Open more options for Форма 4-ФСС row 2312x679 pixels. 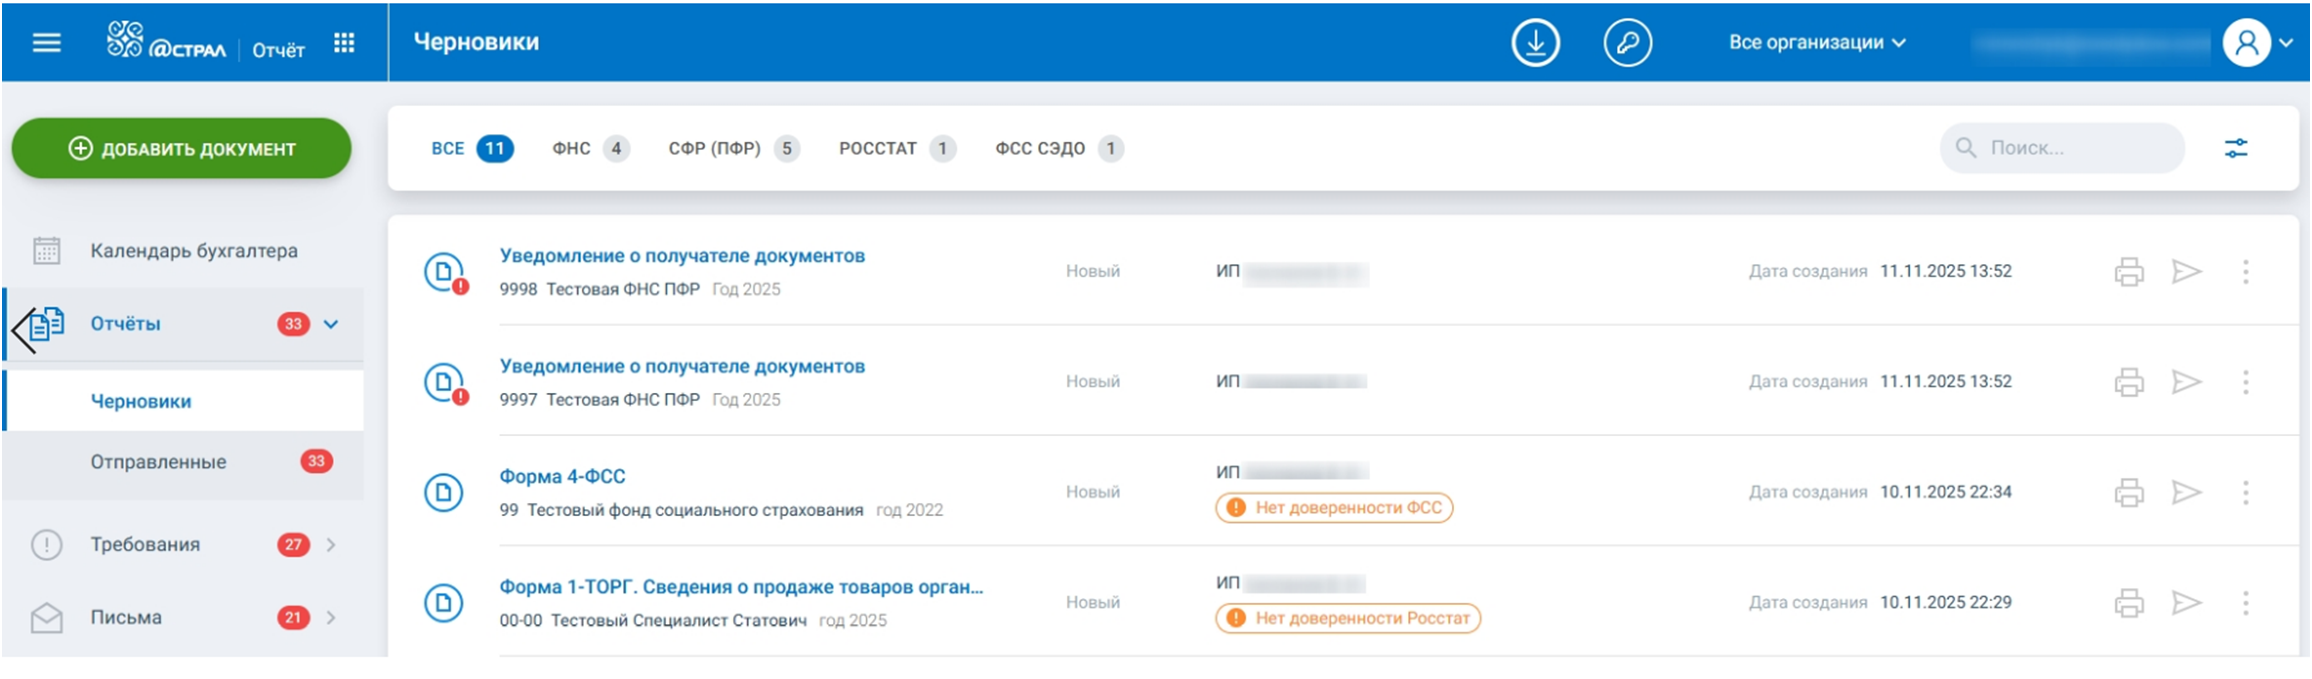[2245, 492]
